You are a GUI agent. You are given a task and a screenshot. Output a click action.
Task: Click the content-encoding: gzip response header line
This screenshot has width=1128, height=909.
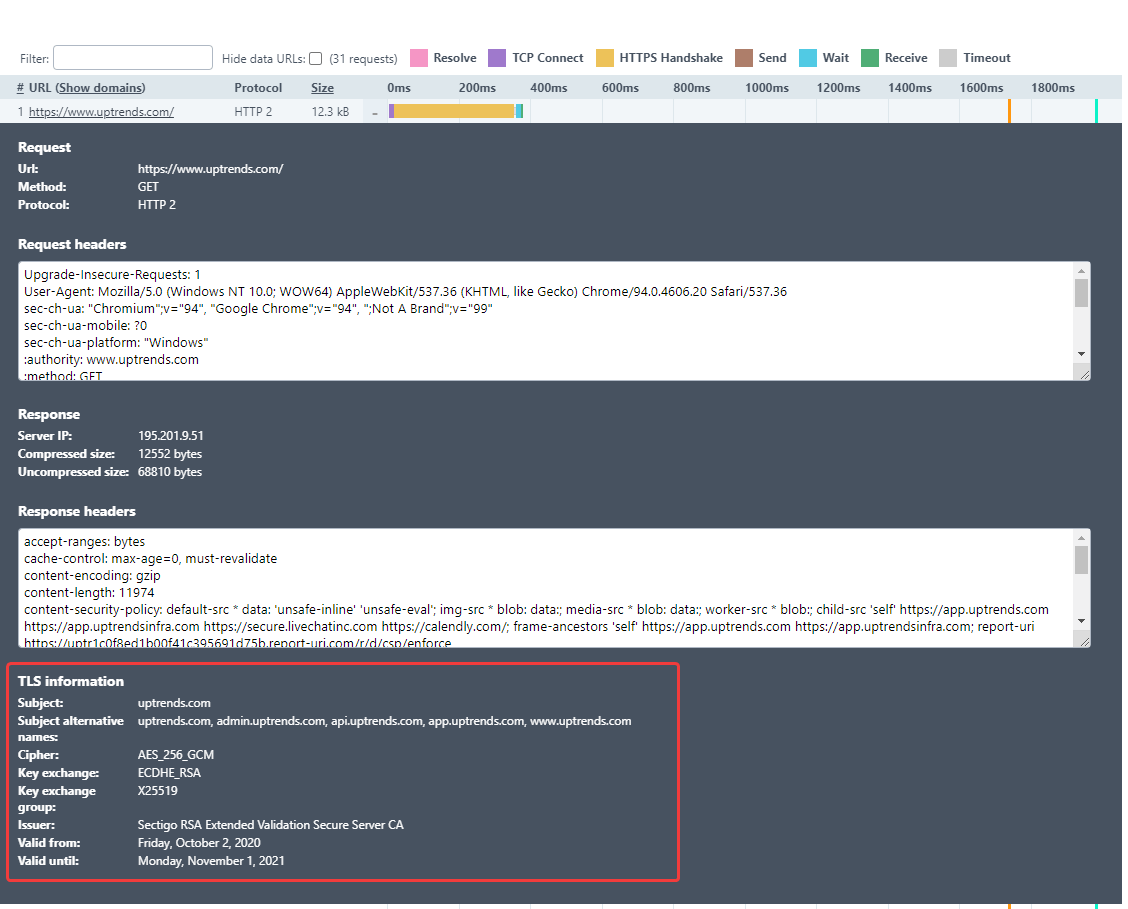pos(92,576)
